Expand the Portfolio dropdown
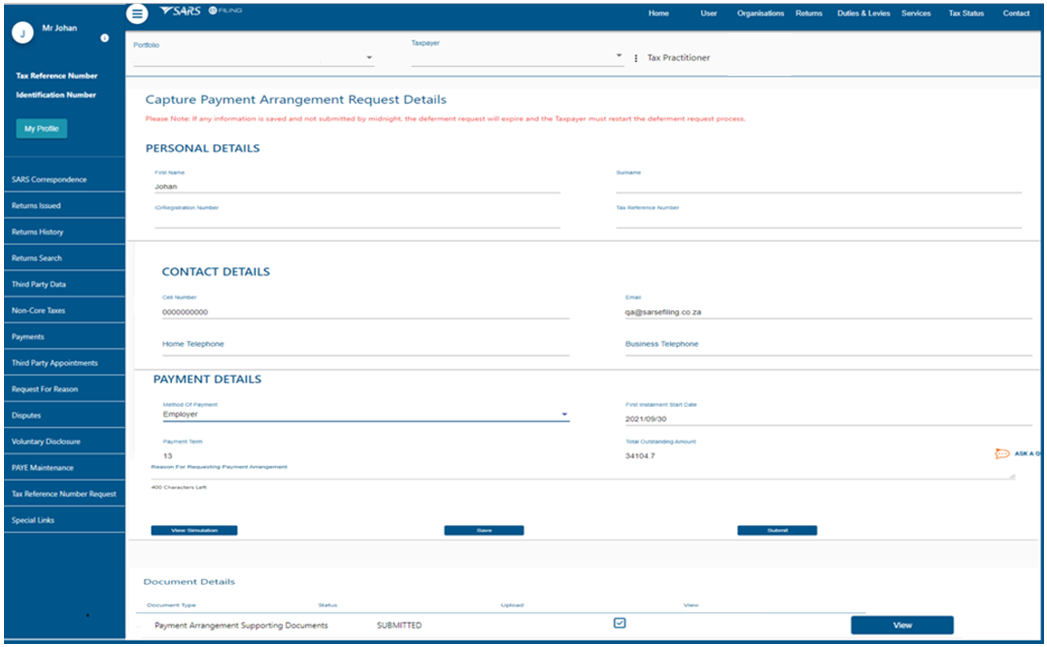This screenshot has width=1047, height=647. 368,58
